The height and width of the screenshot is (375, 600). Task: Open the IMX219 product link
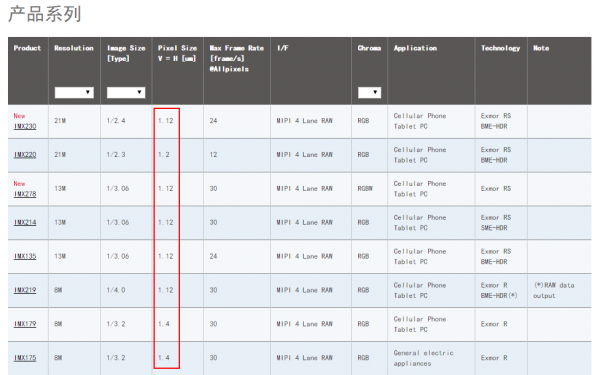[x=25, y=290]
